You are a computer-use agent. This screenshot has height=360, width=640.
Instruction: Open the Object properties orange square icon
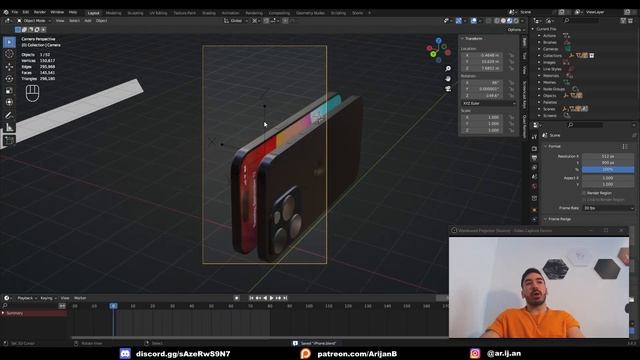point(534,210)
